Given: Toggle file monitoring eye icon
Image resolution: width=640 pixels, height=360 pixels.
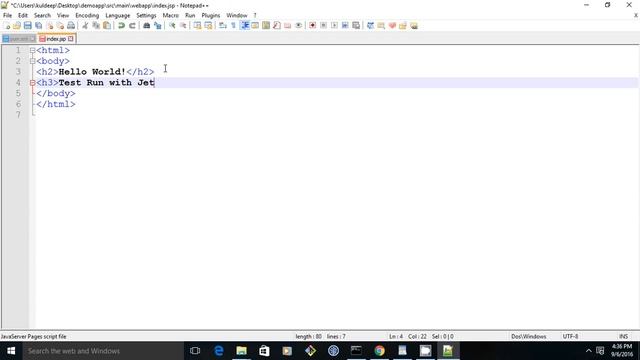Looking at the screenshot, I should (299, 26).
